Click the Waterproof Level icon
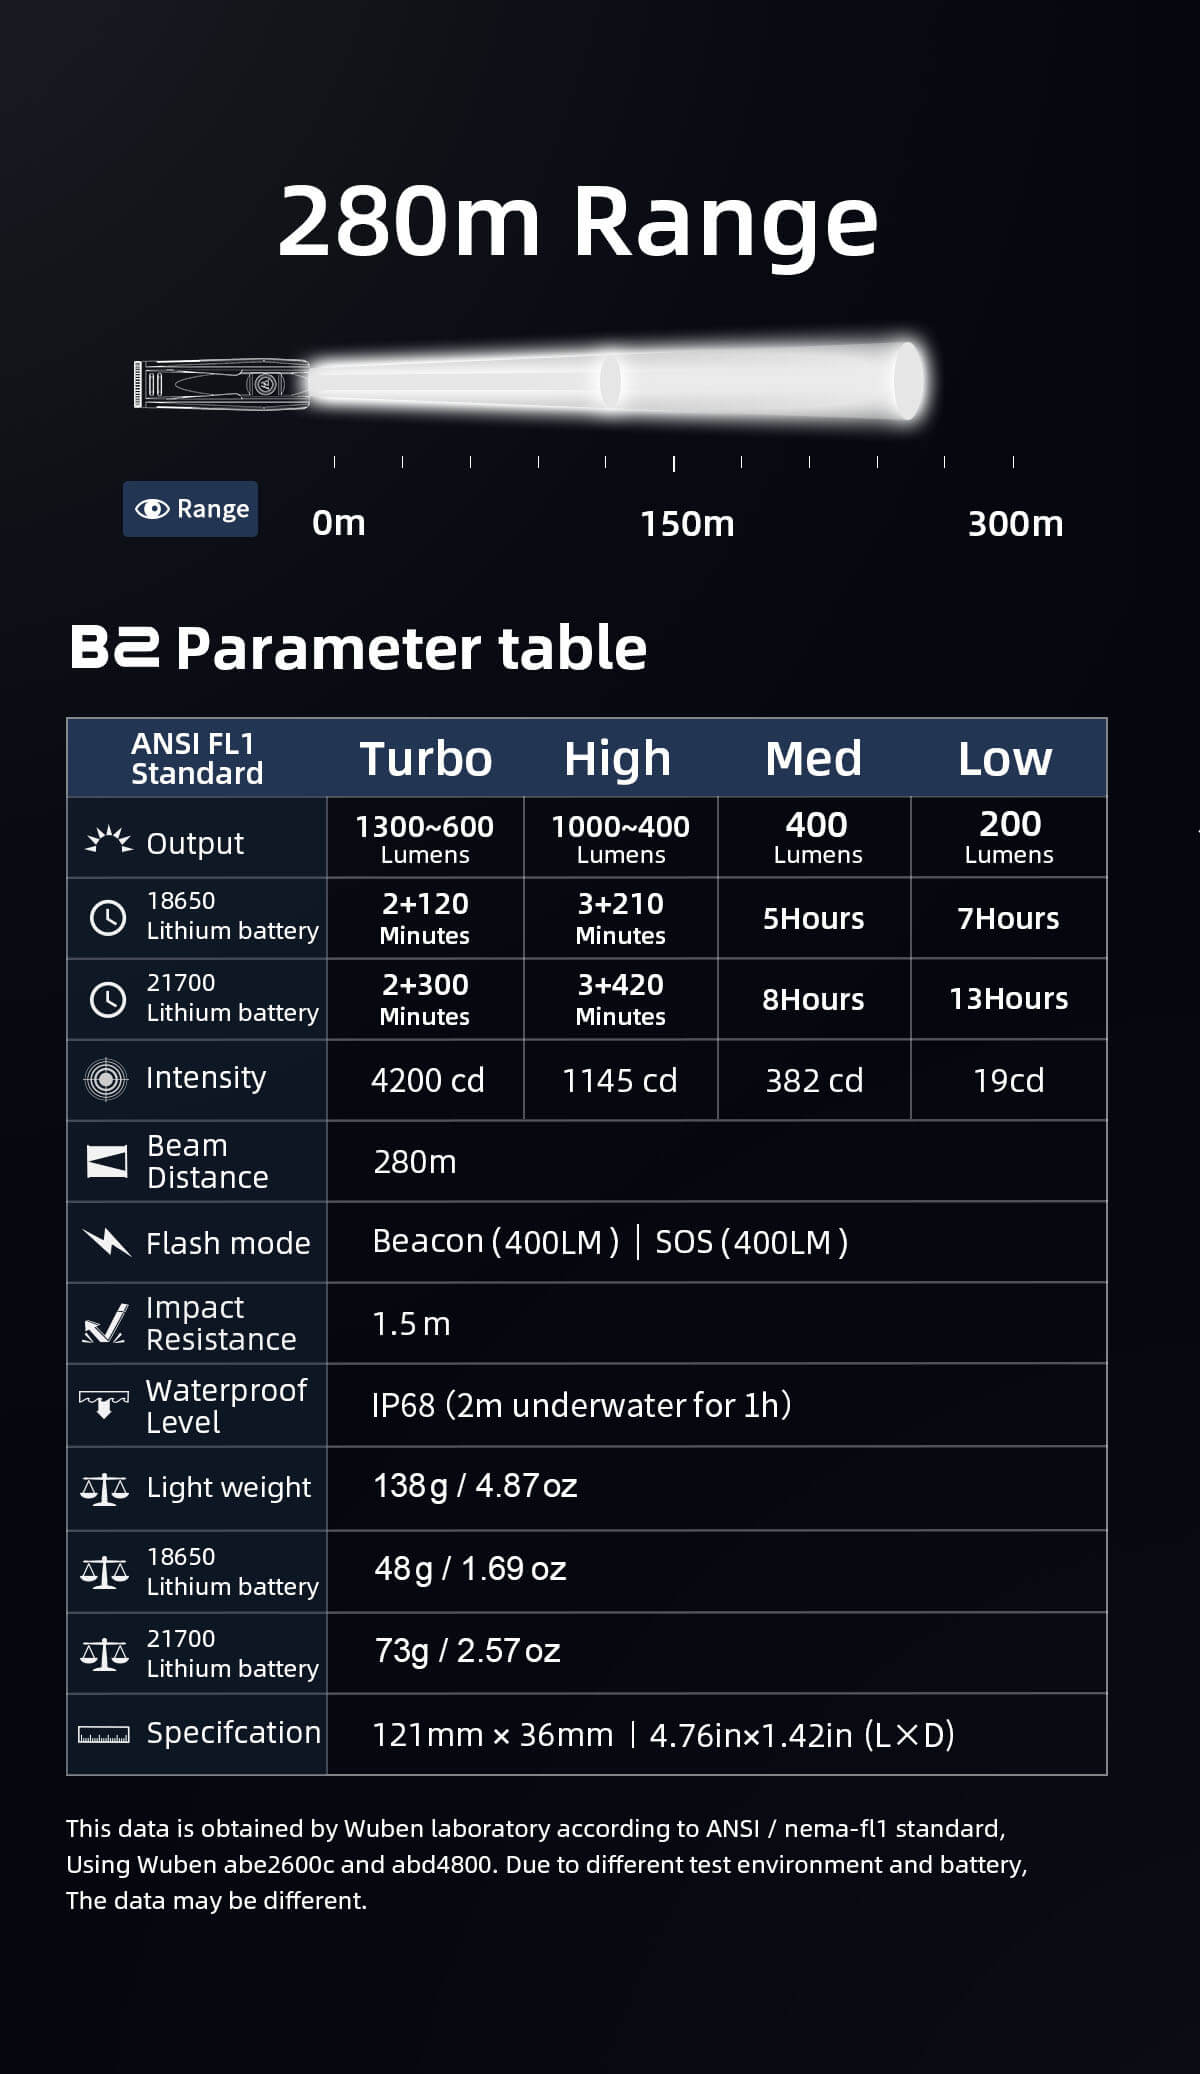This screenshot has height=2074, width=1200. click(104, 1404)
